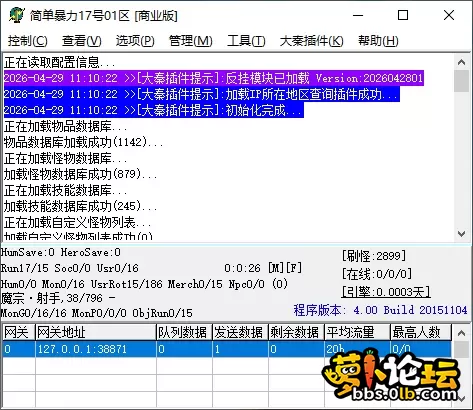Click the Run17/15 Soc0/0 status line
The height and width of the screenshot is (410, 473).
click(69, 268)
